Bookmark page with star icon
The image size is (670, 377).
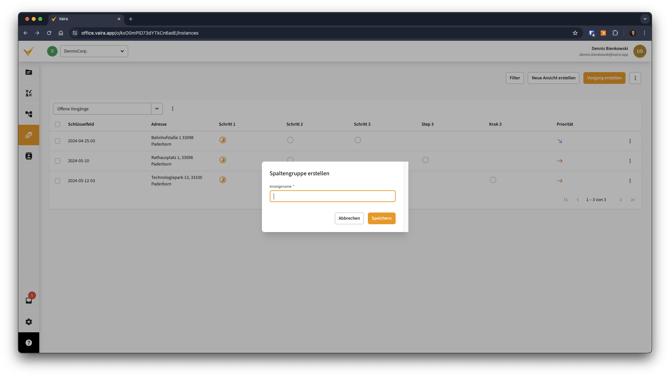click(x=575, y=33)
